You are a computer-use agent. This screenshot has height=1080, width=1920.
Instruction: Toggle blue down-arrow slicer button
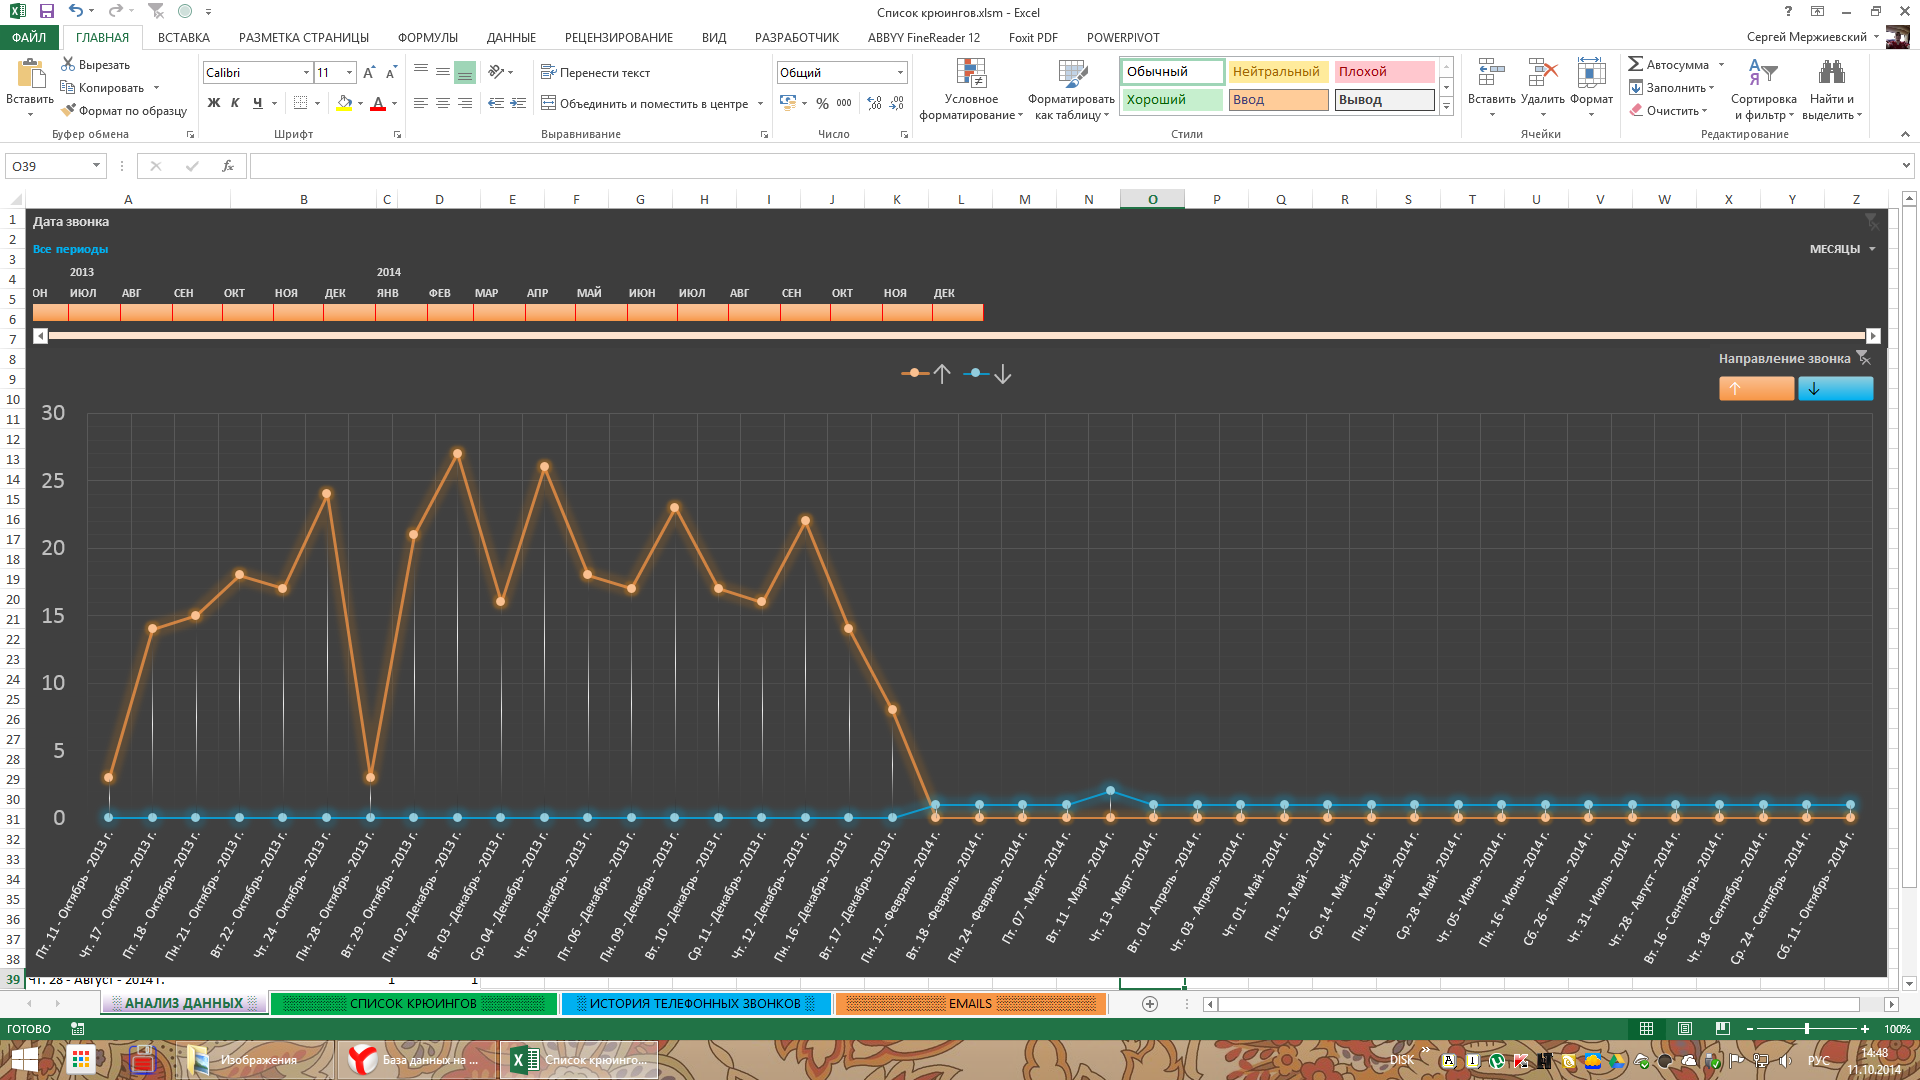[x=1835, y=389]
